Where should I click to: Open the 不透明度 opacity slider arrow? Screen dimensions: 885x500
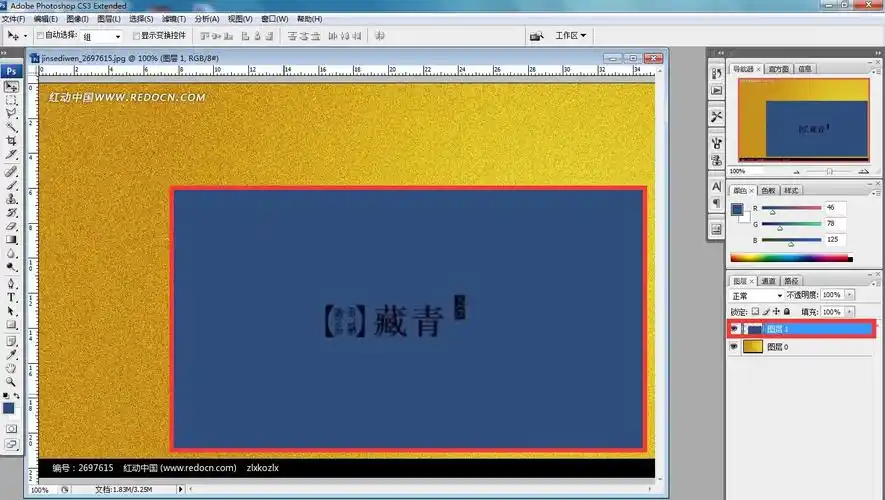849,295
